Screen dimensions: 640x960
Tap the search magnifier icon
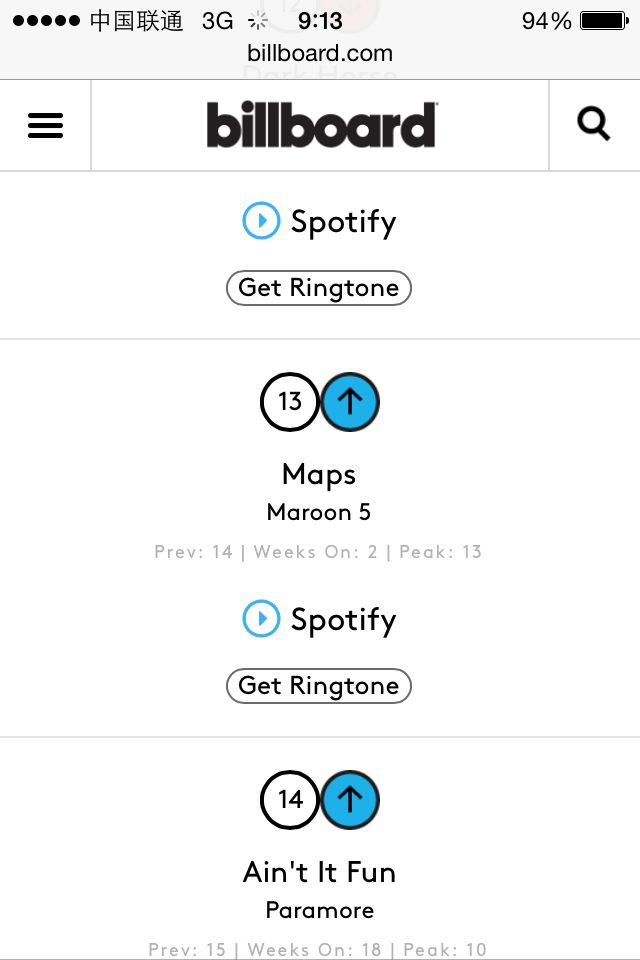click(593, 125)
